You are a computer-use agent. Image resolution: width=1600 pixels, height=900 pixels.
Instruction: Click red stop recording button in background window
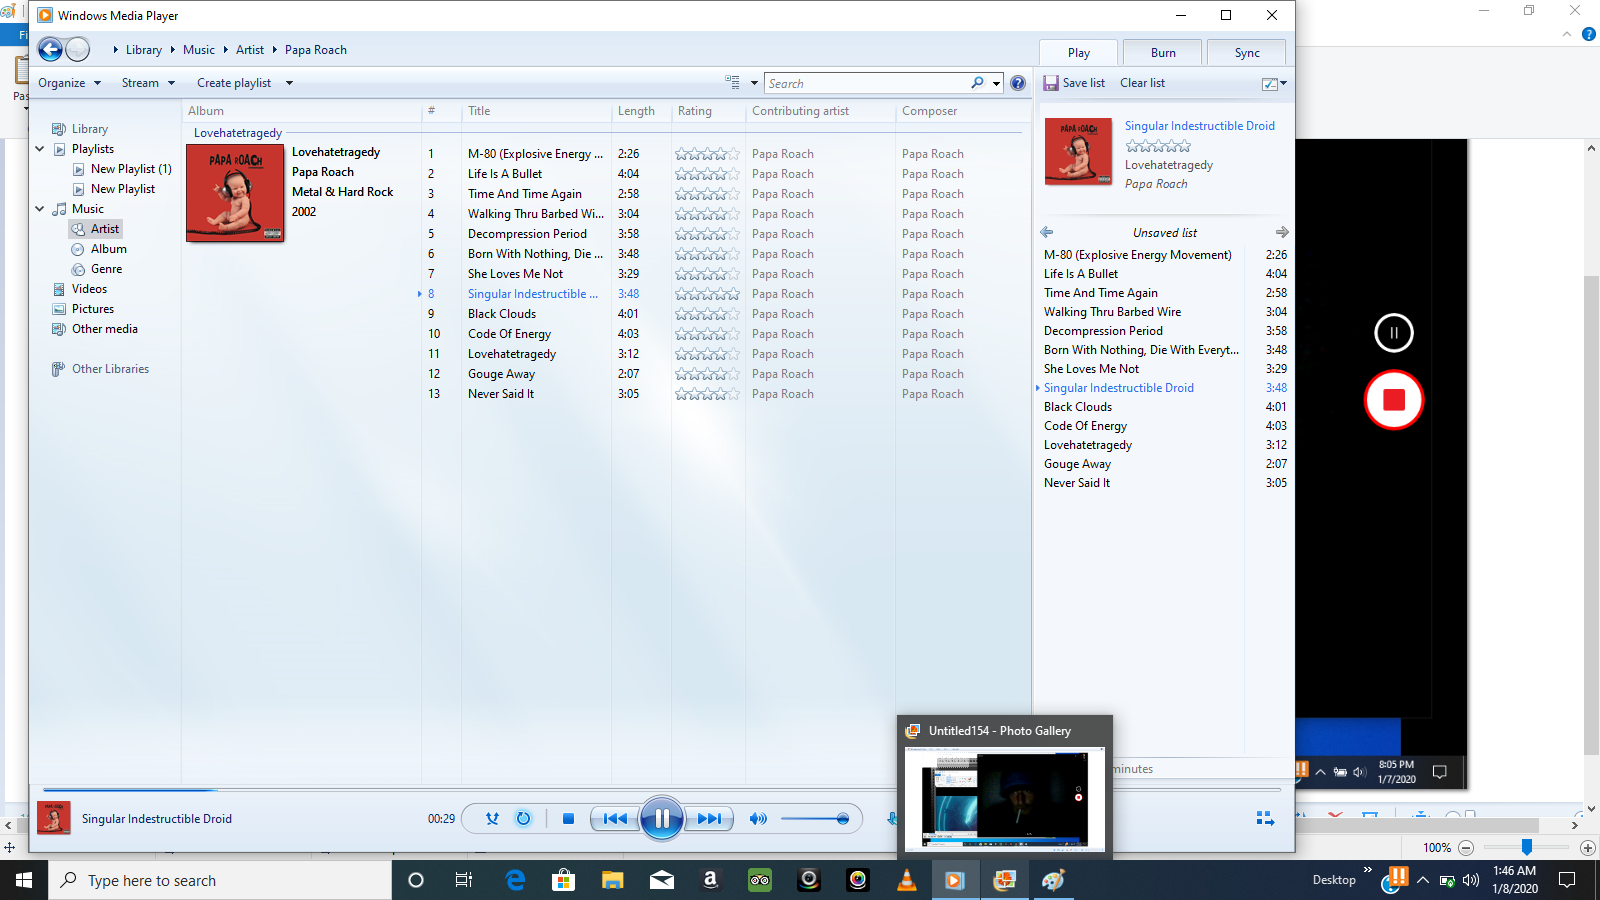[1394, 400]
